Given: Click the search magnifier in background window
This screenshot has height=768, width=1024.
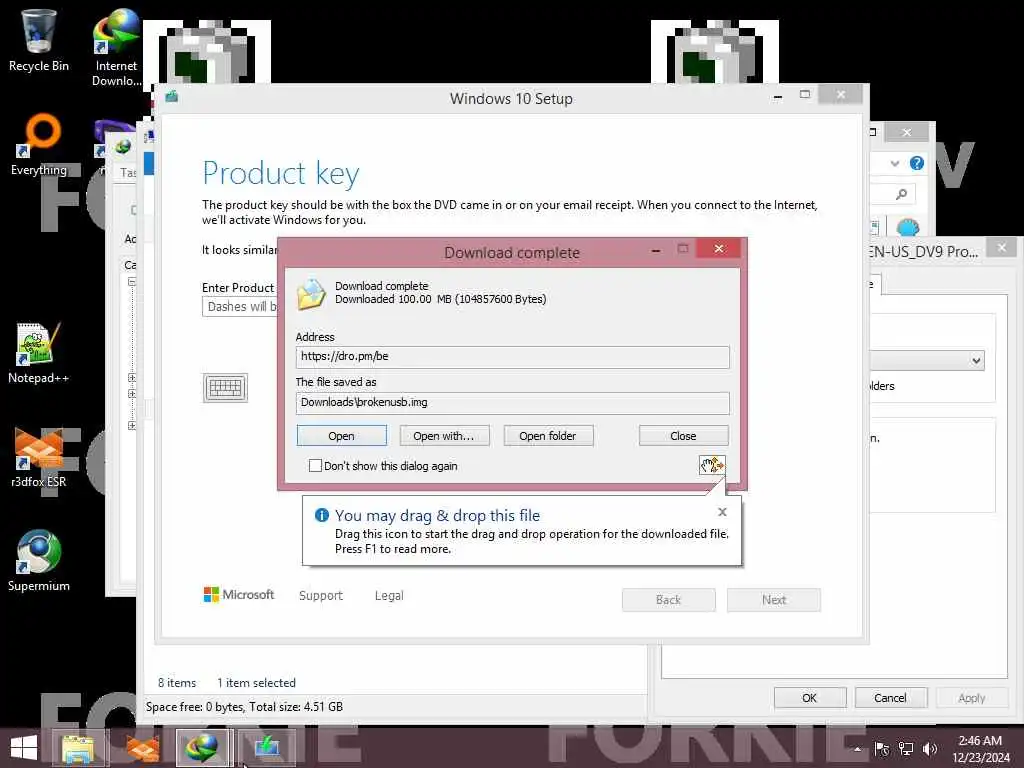Looking at the screenshot, I should coord(902,194).
